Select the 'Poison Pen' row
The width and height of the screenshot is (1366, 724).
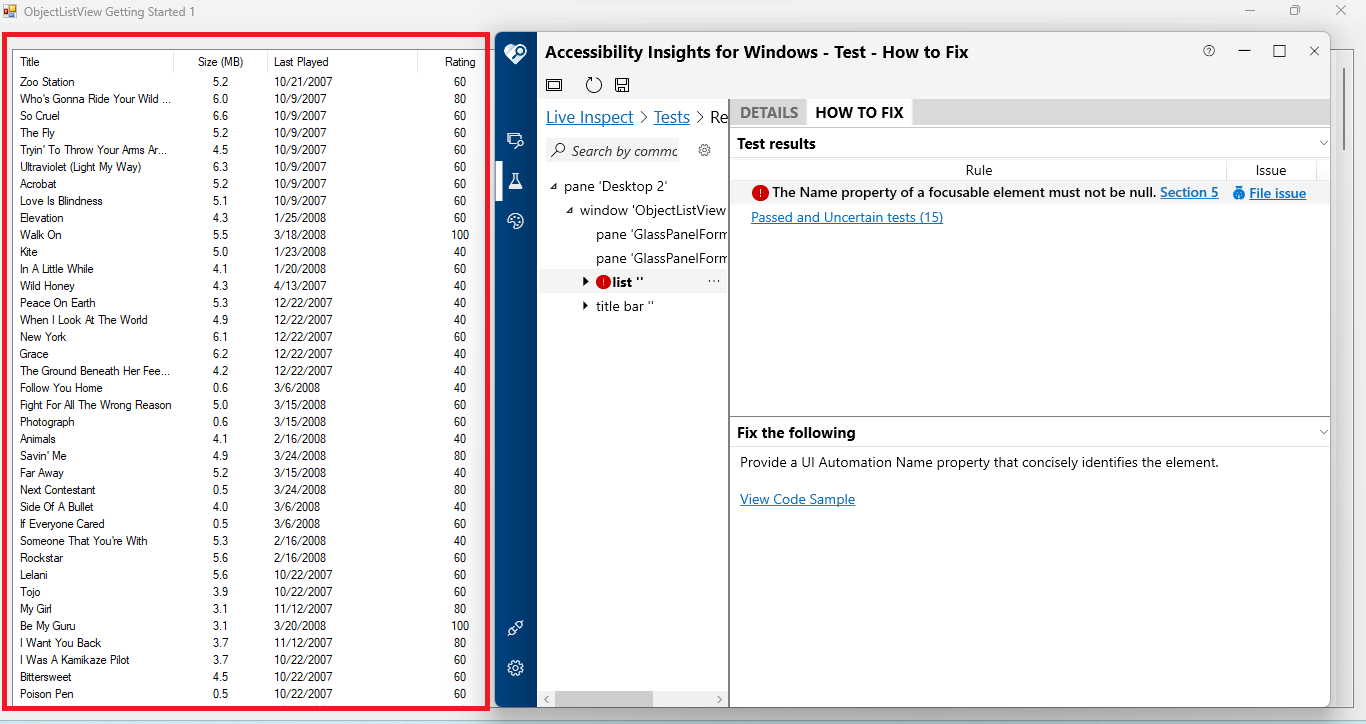247,694
